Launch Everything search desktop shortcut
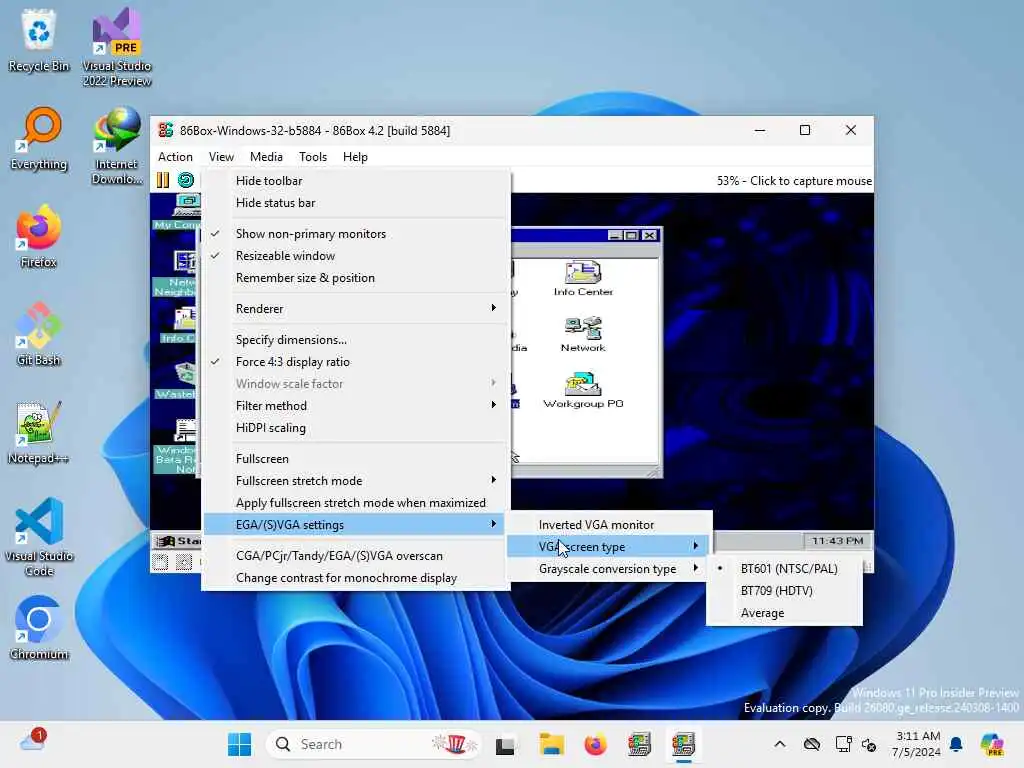This screenshot has width=1024, height=768. point(39,138)
